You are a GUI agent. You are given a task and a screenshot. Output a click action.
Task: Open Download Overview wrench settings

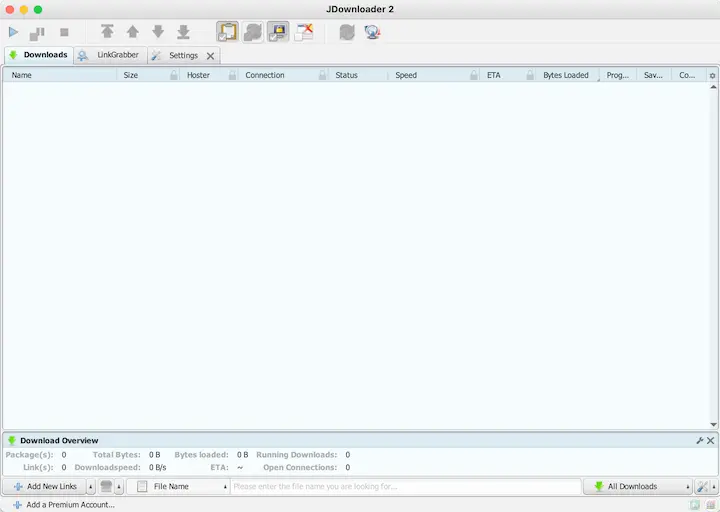(x=700, y=440)
